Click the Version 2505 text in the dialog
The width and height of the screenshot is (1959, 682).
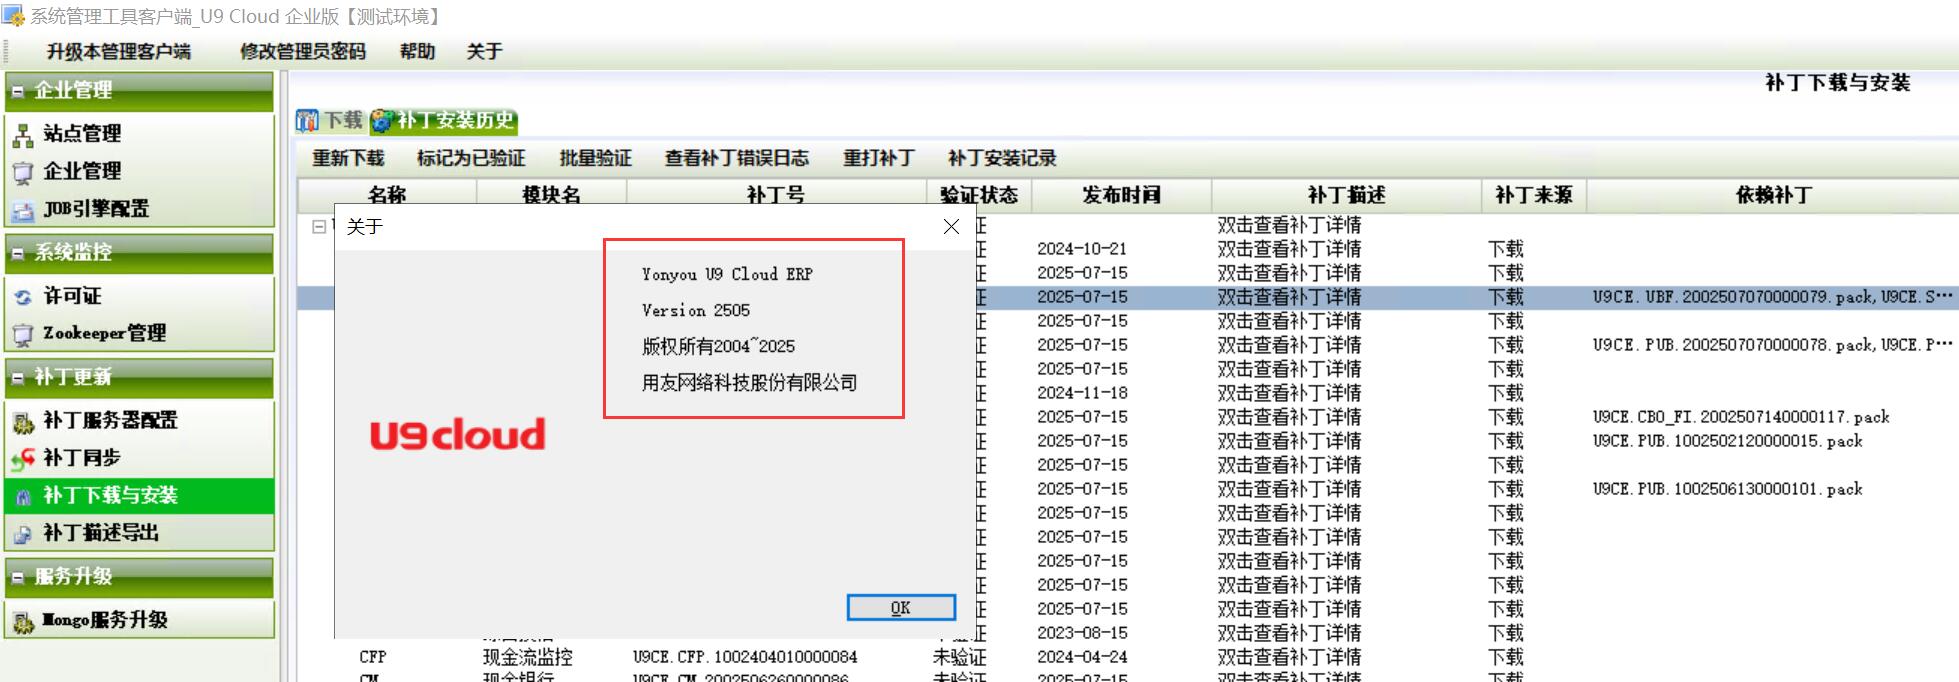click(696, 310)
